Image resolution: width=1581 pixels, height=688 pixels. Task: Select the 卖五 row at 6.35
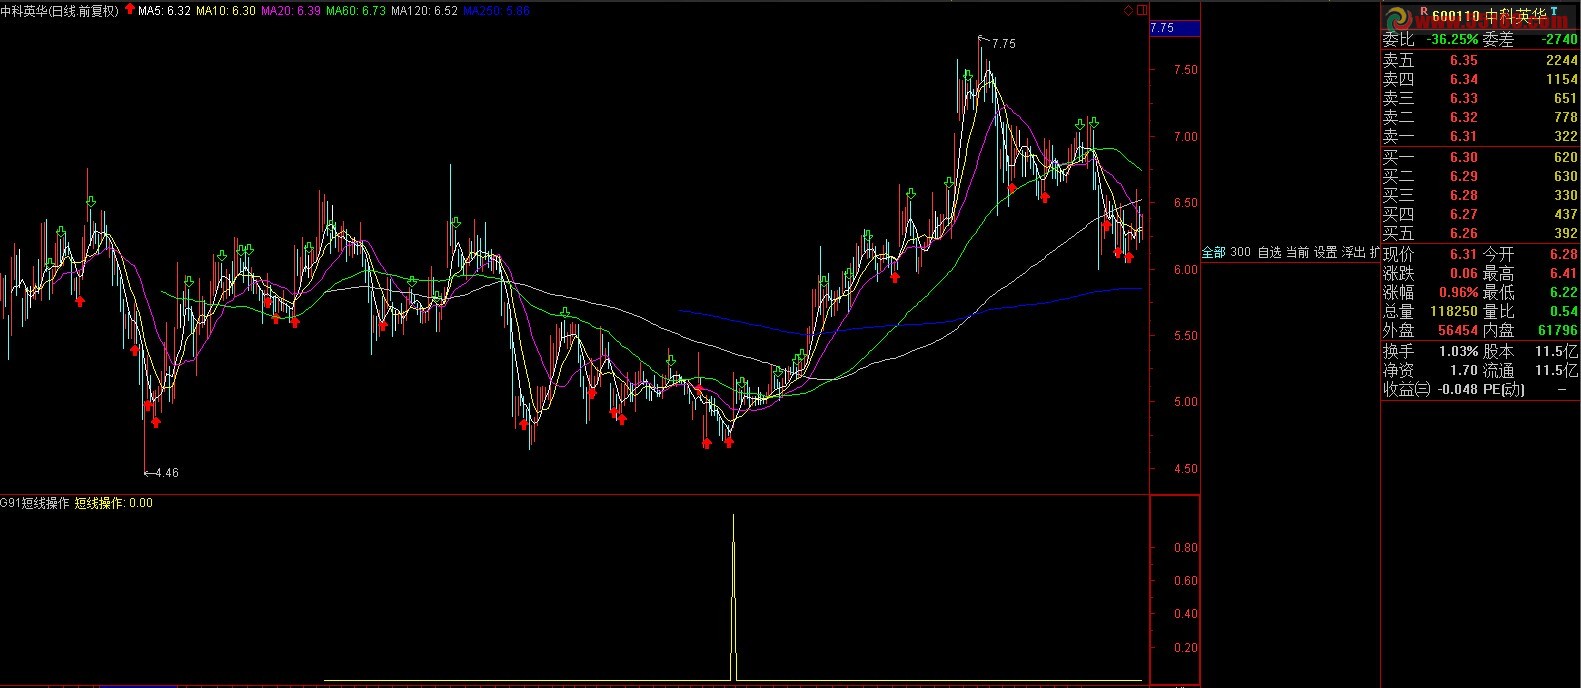(x=1480, y=60)
